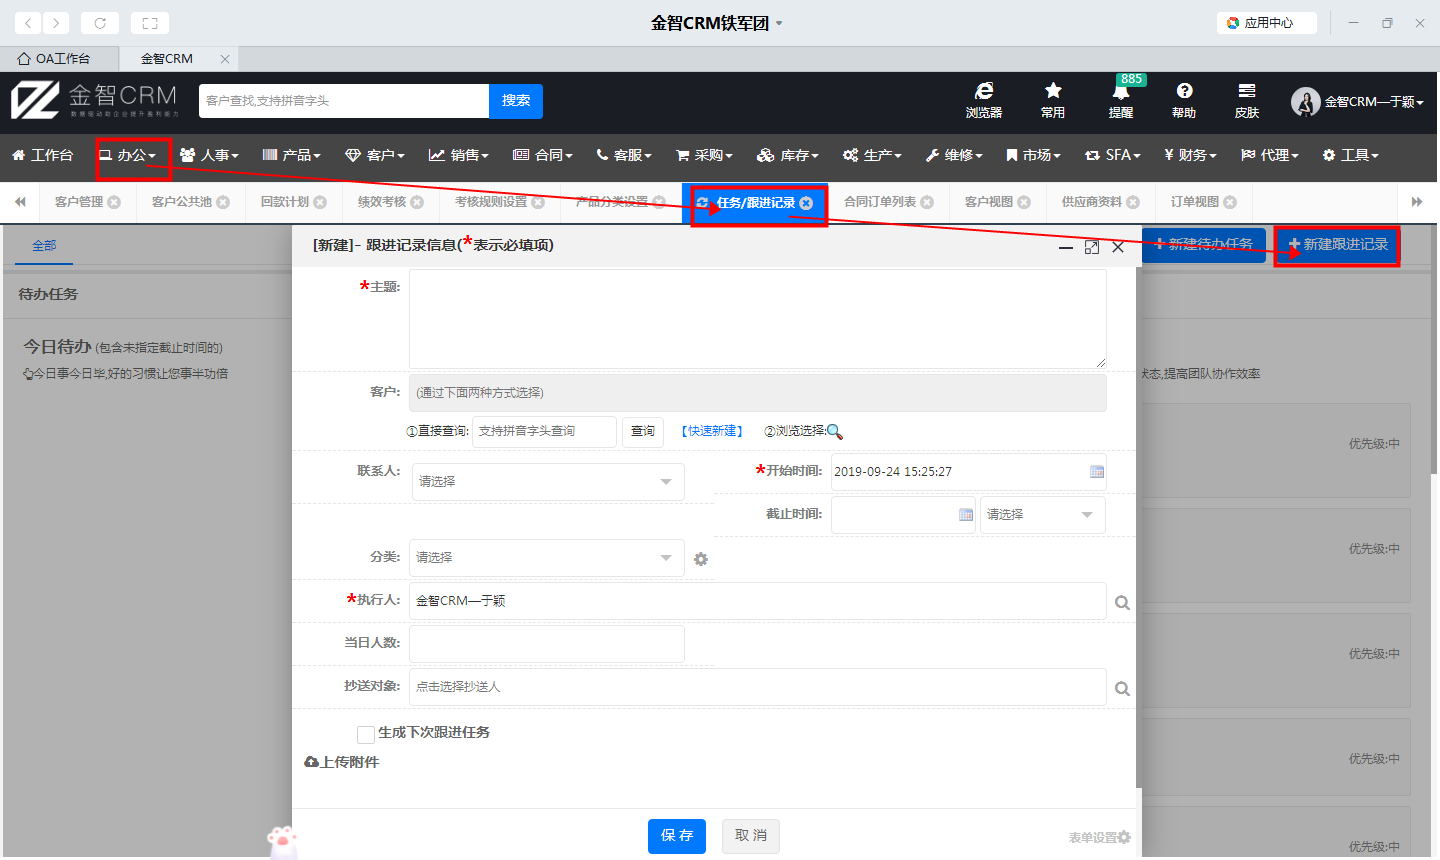Viewport: 1440px width, 860px height.
Task: Open the SFA menu
Action: [x=1112, y=155]
